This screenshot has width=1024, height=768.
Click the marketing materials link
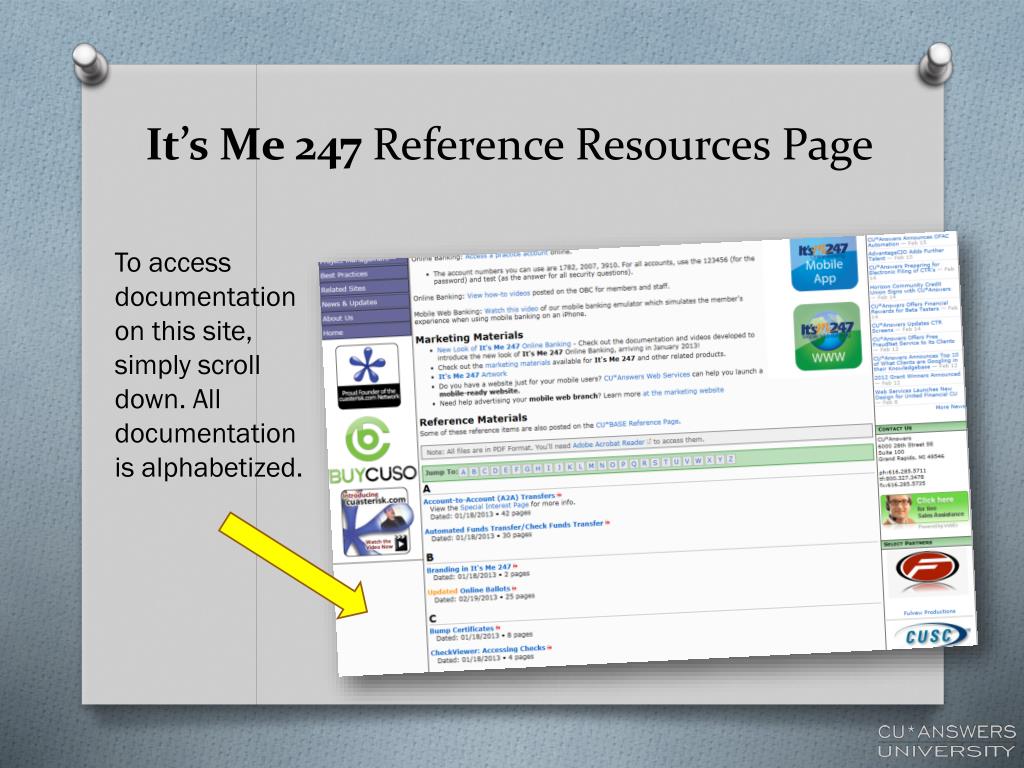(x=517, y=363)
